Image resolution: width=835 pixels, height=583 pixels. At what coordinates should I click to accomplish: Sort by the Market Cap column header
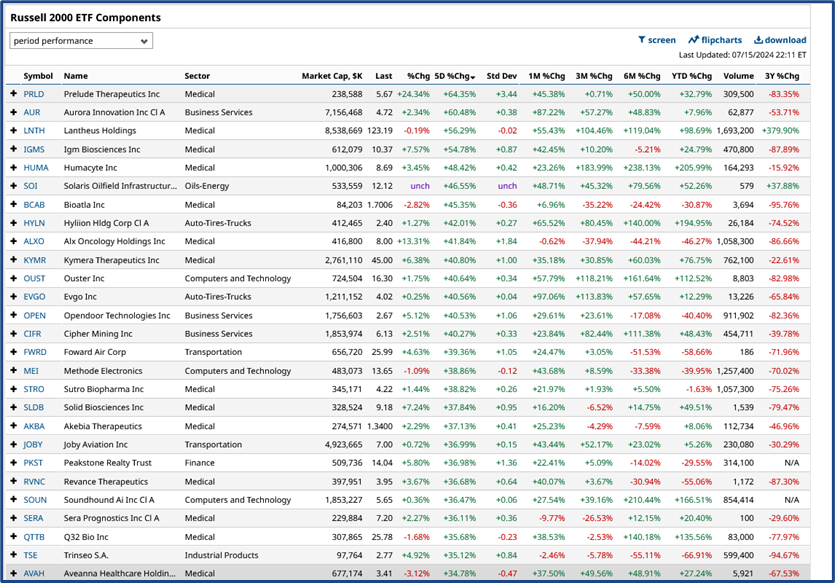[331, 75]
